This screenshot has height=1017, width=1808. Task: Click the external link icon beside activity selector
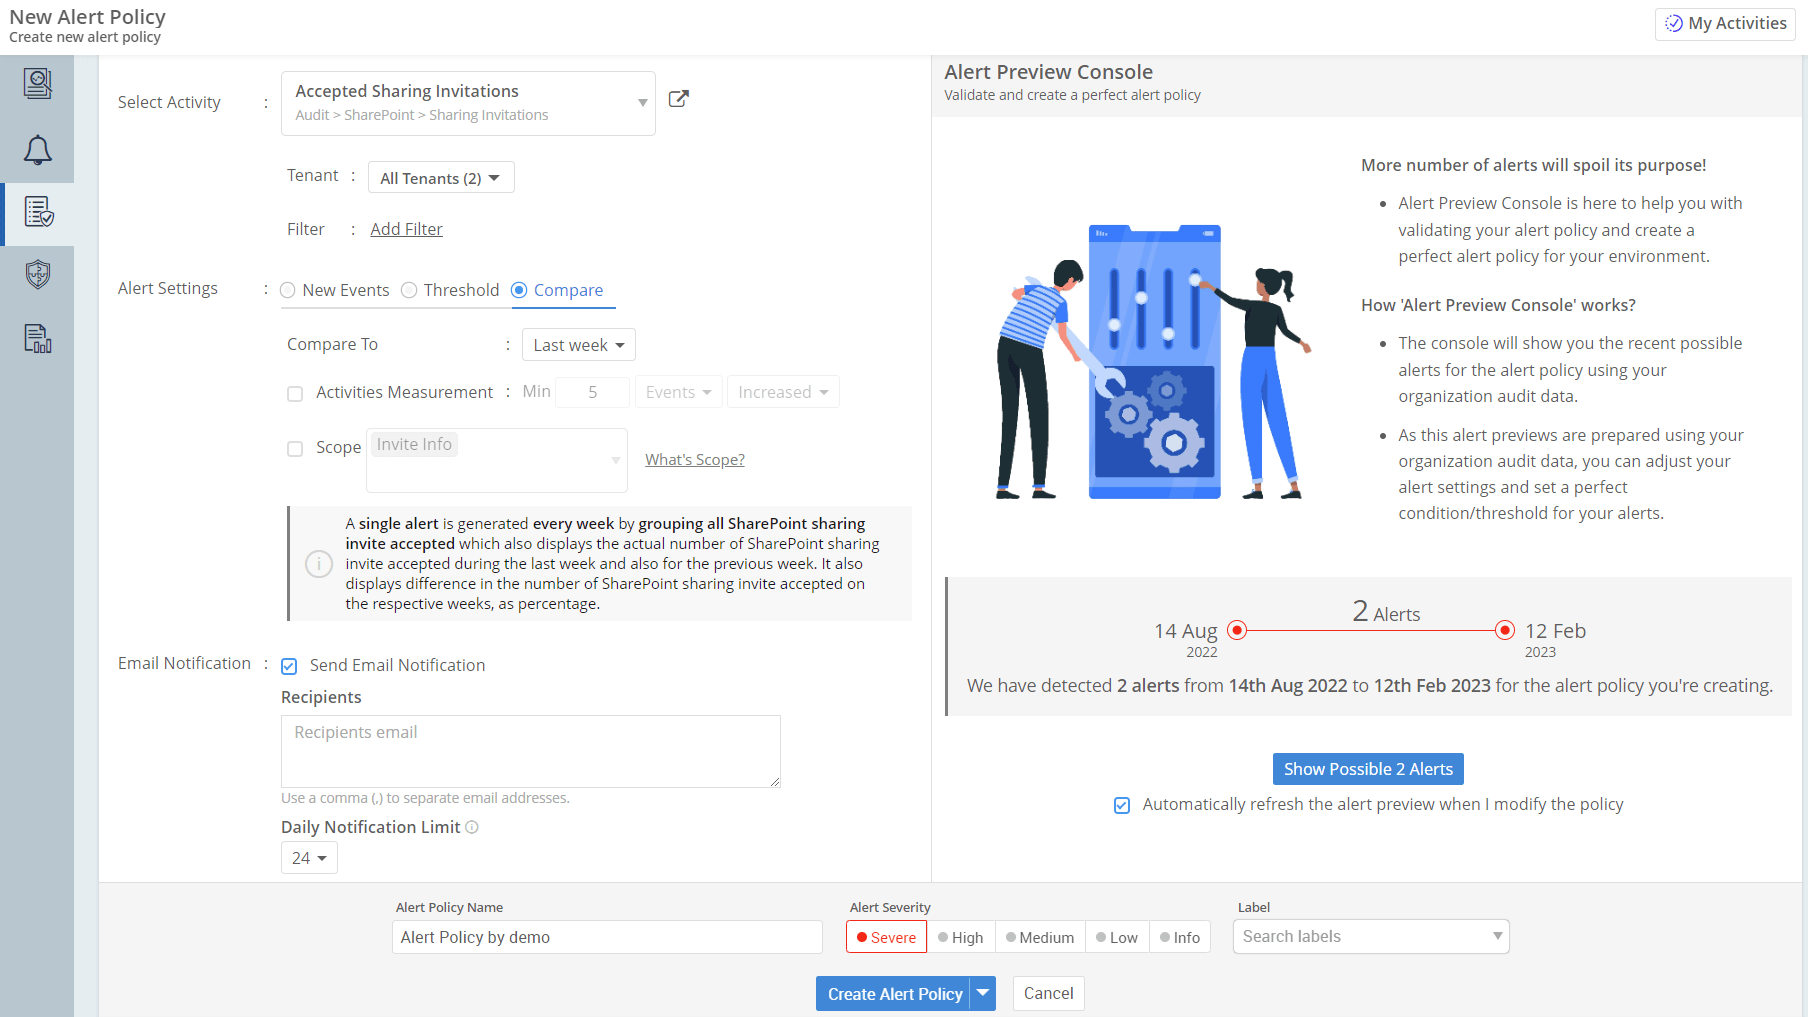[x=679, y=99]
